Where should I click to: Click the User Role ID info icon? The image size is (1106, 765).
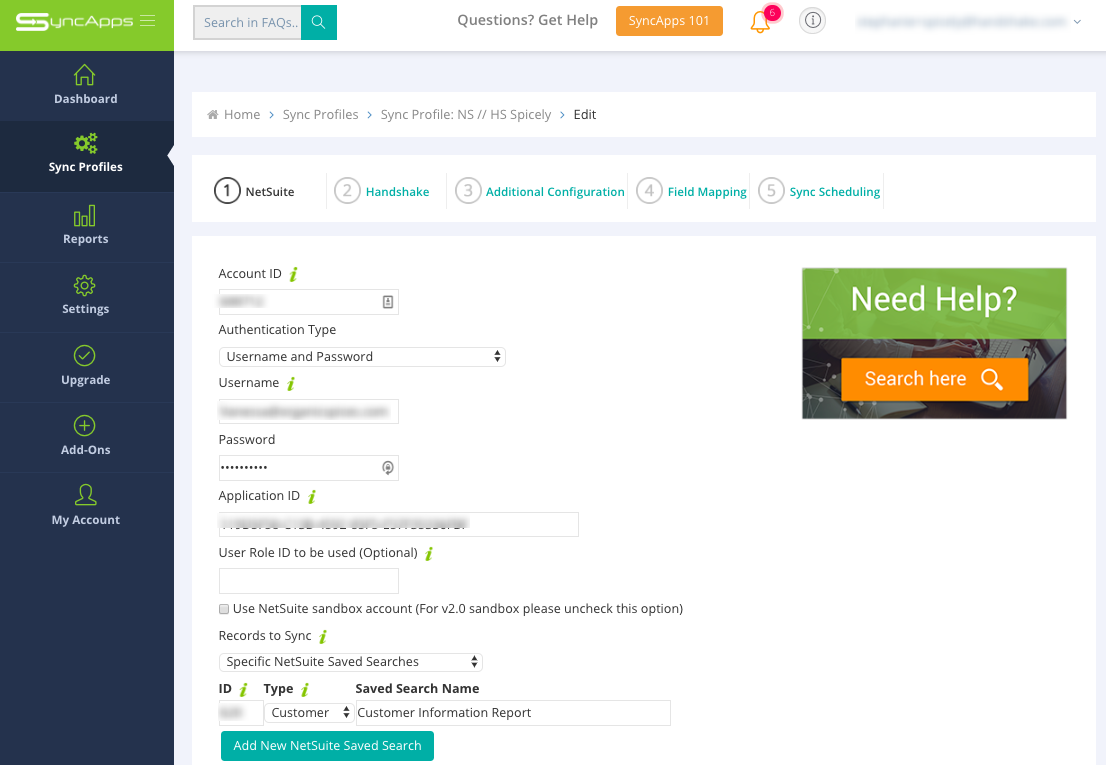pos(429,553)
